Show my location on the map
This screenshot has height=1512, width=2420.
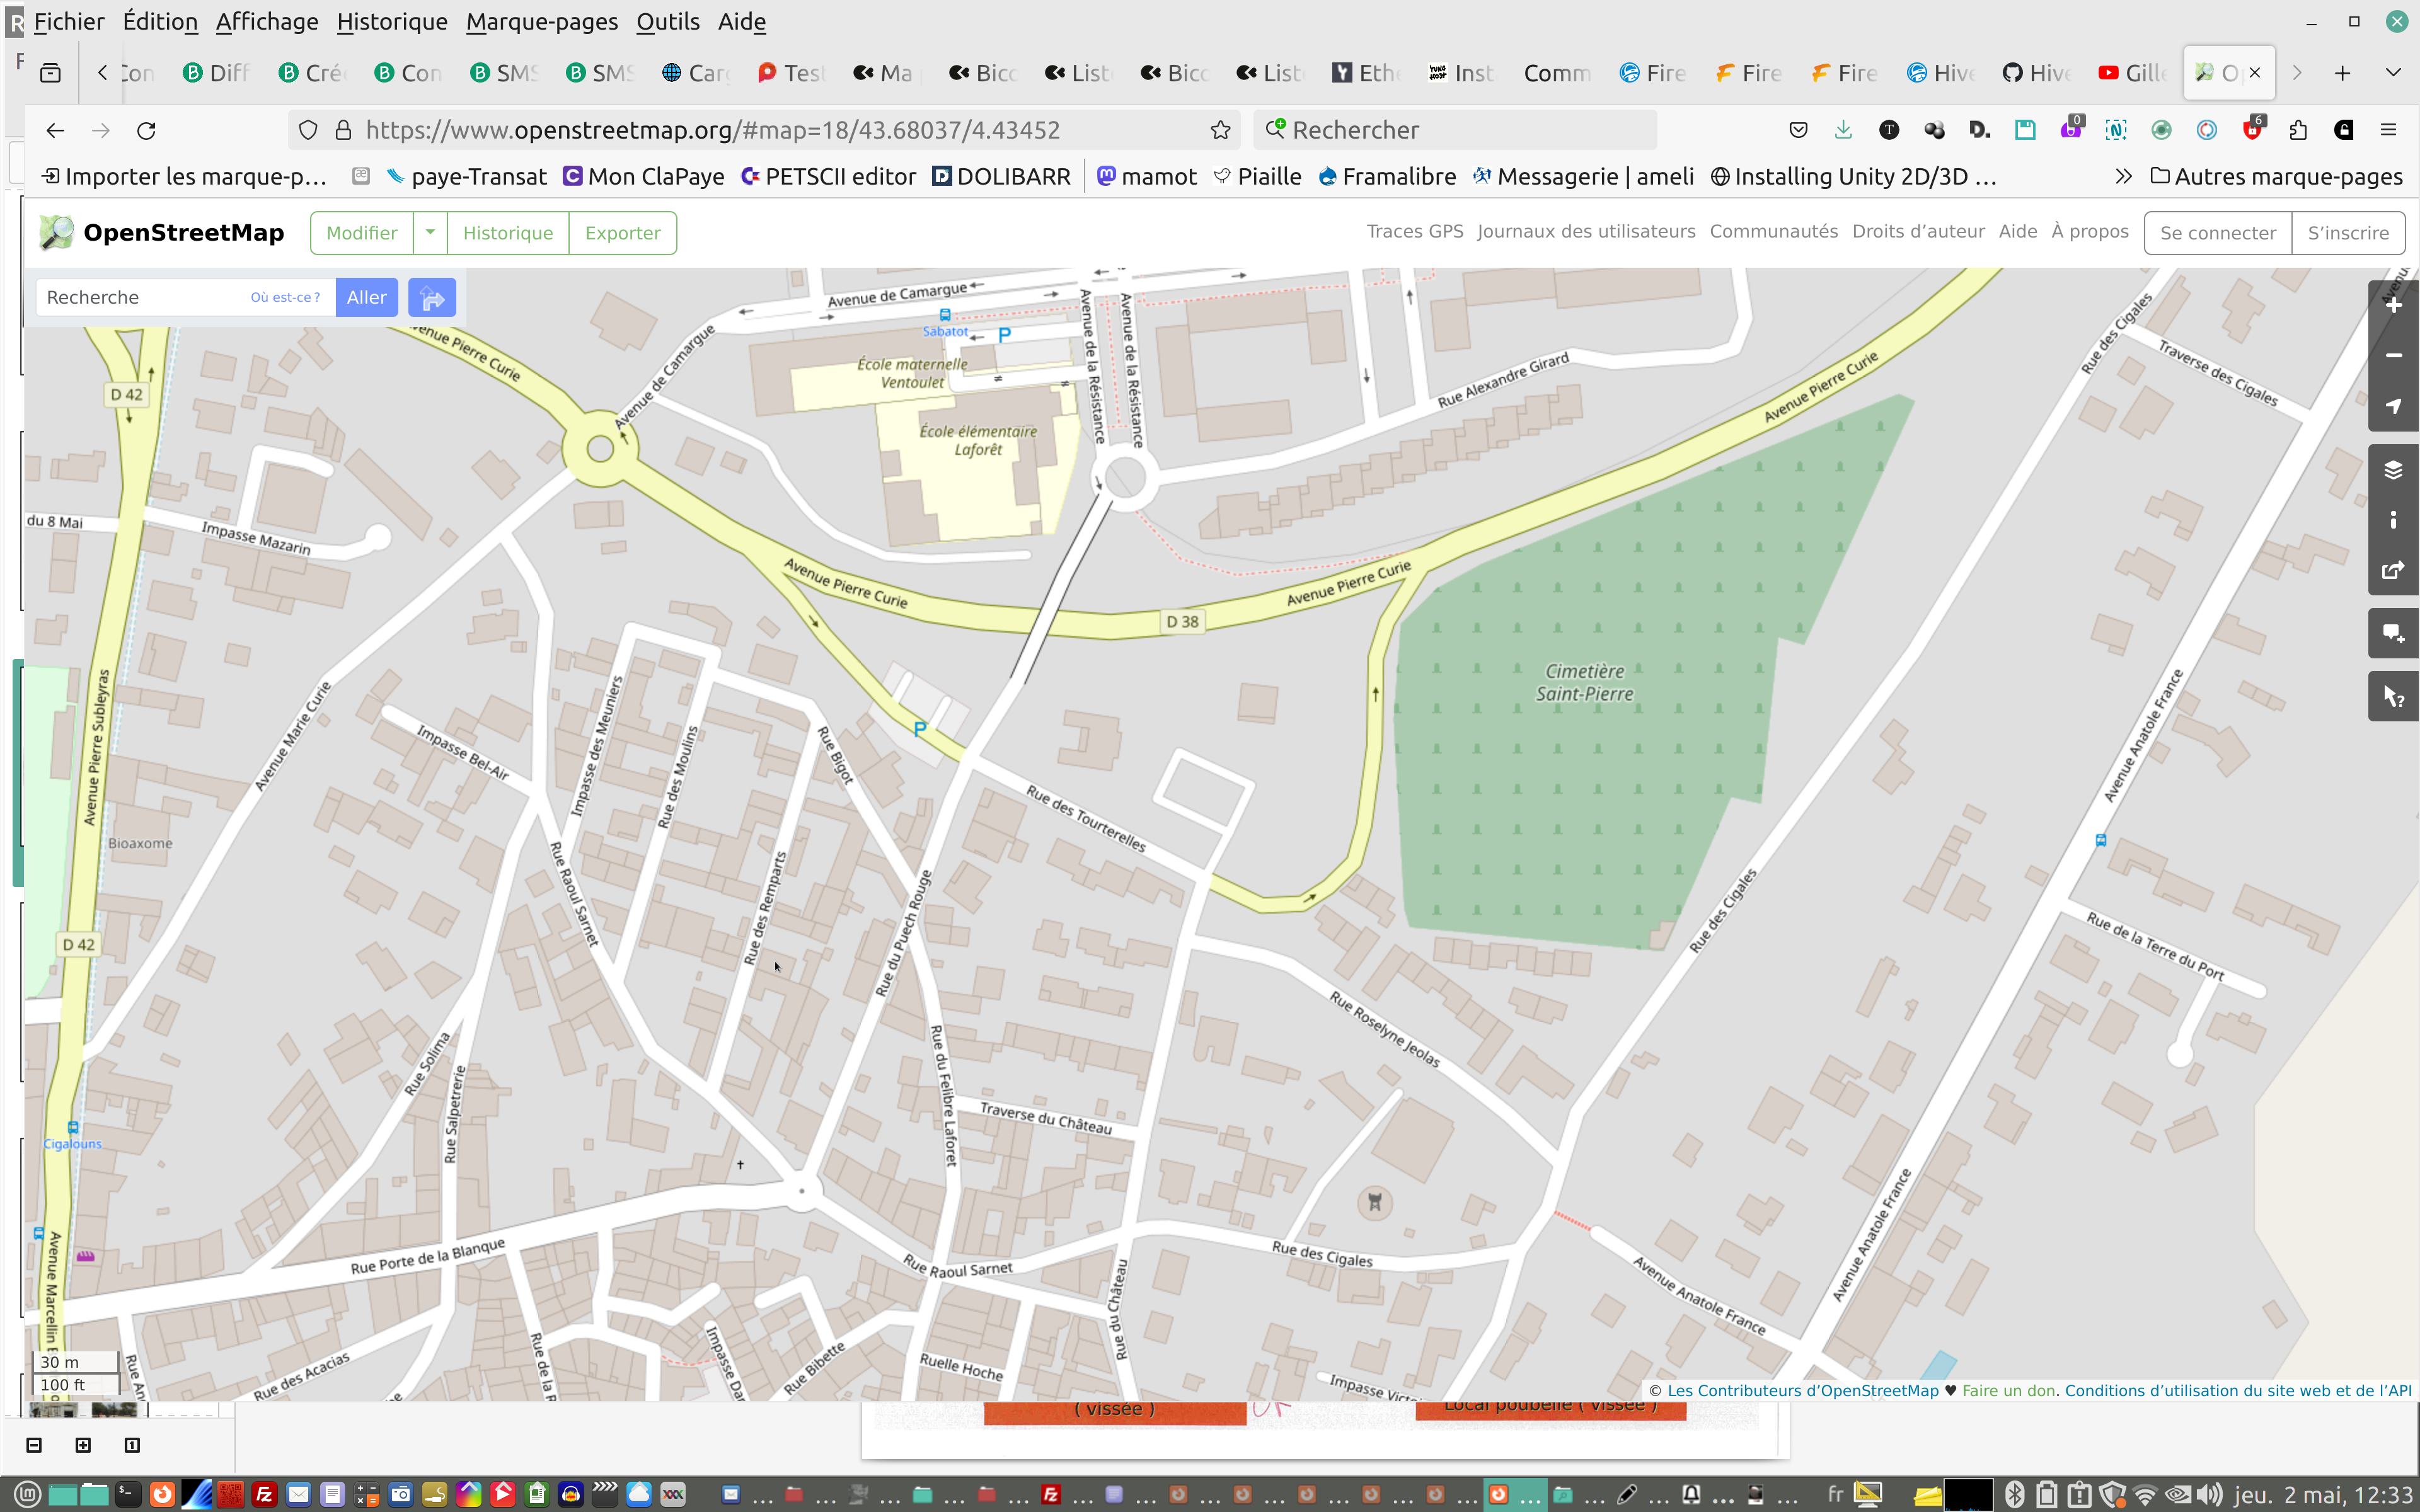[x=2393, y=406]
